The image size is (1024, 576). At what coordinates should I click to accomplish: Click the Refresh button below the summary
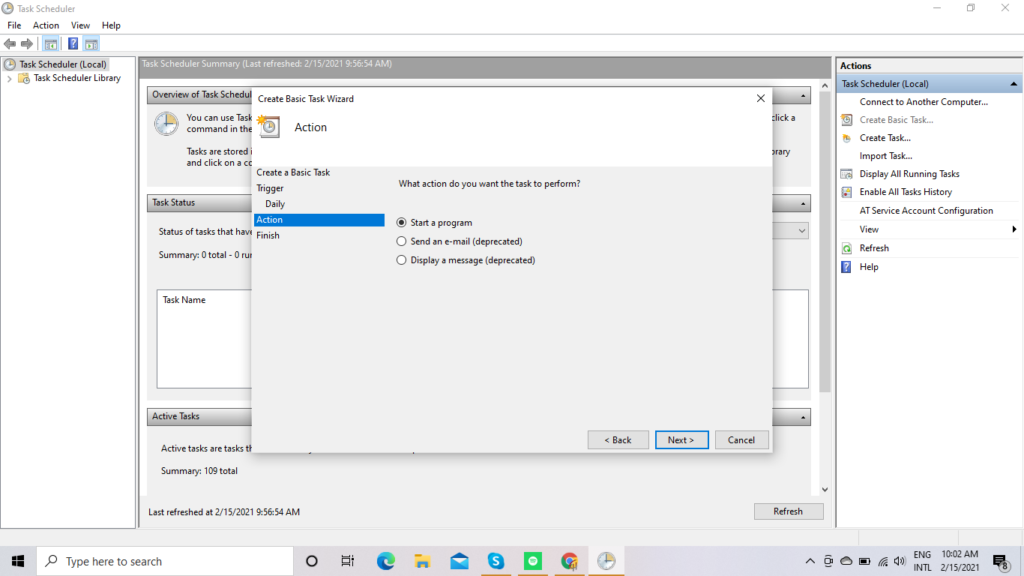click(788, 511)
